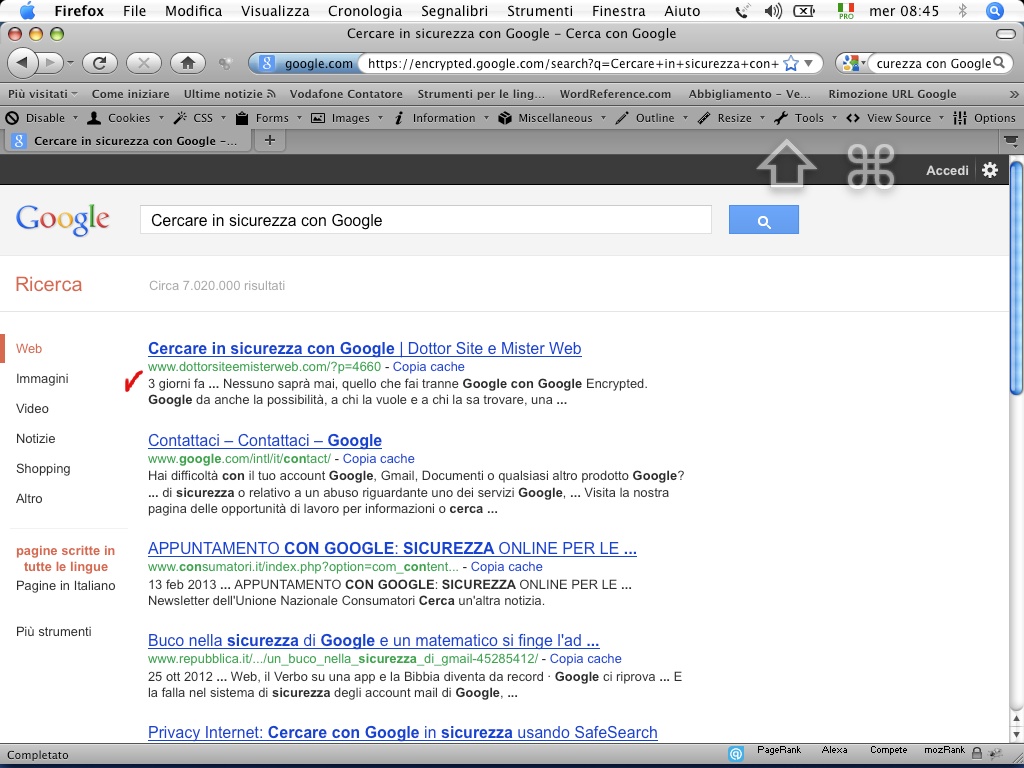Open the Contattaci – Google result
The image size is (1024, 768).
click(x=264, y=440)
